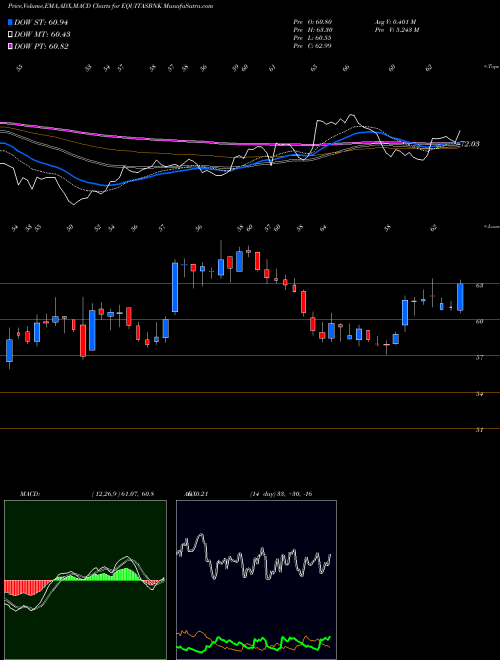Click the 60 price axis label
The image size is (500, 660).
479,322
